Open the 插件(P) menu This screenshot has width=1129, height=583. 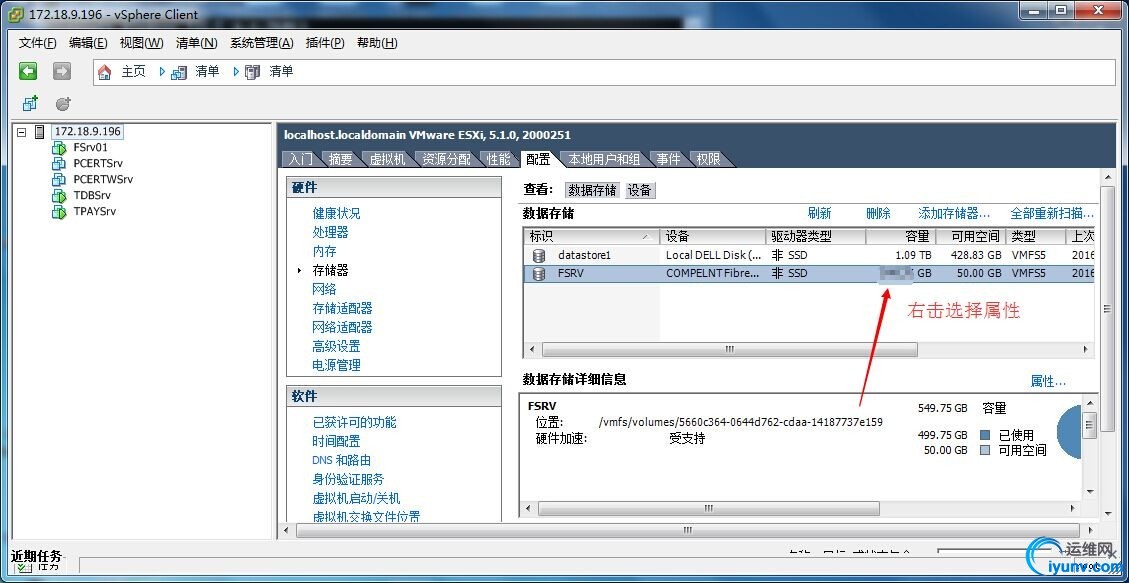(325, 43)
